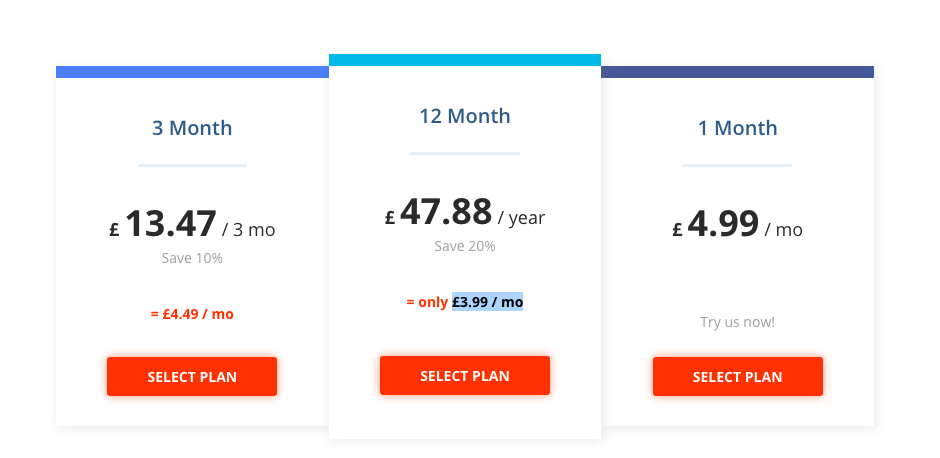Click the 3 Month plan title
940x458 pixels.
tap(192, 128)
